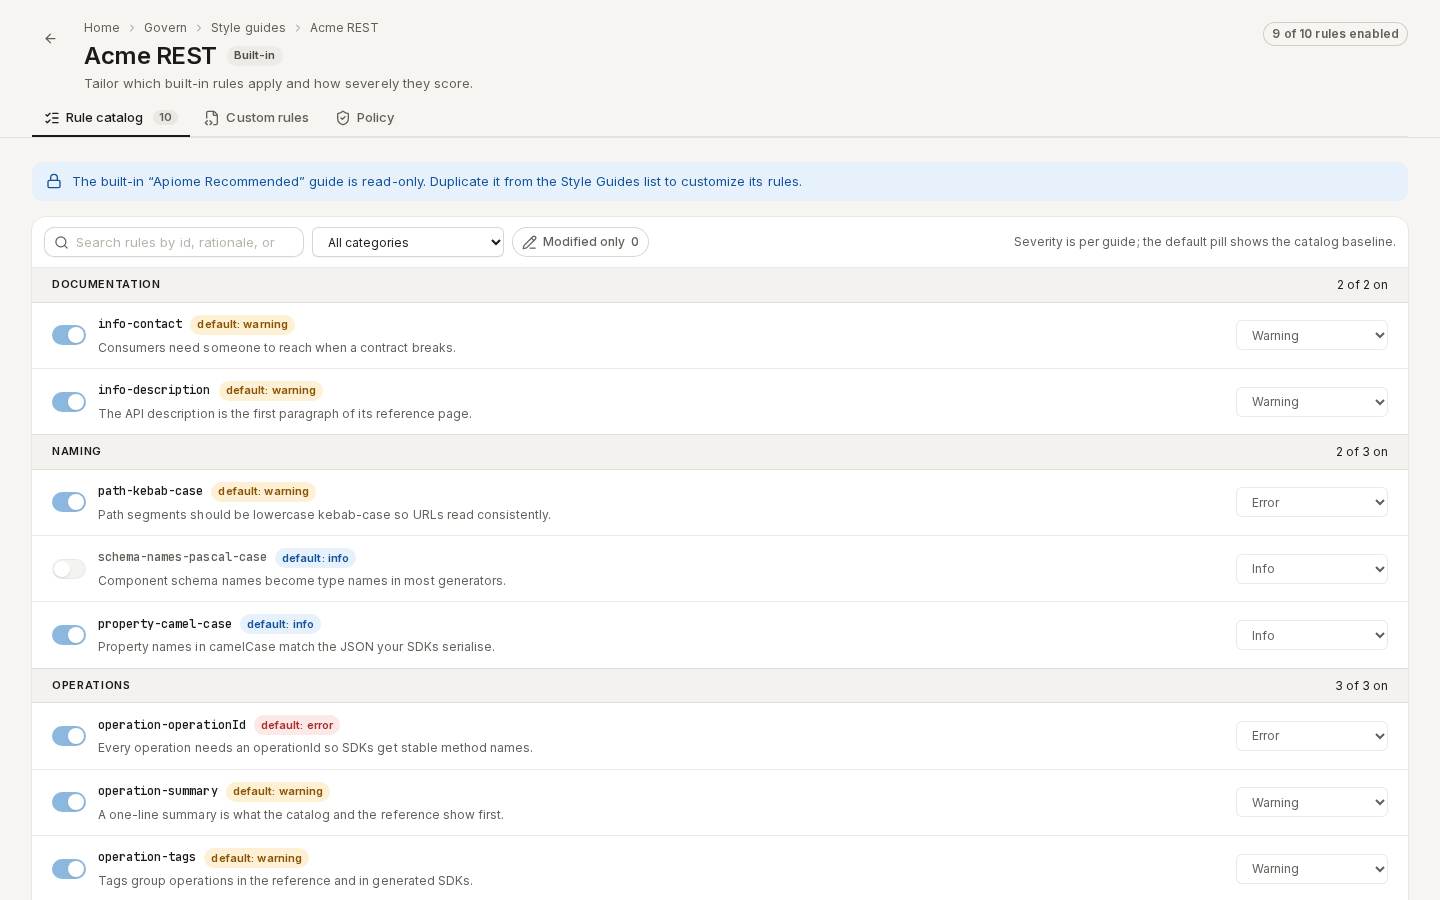Click the lock icon in the read-only banner
Viewport: 1440px width, 900px height.
pos(54,182)
